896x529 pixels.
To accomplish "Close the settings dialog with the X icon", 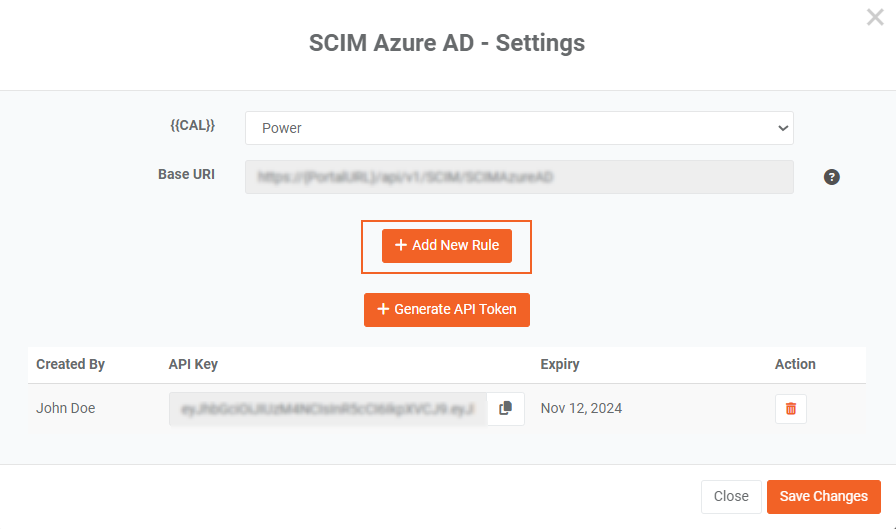I will [874, 18].
